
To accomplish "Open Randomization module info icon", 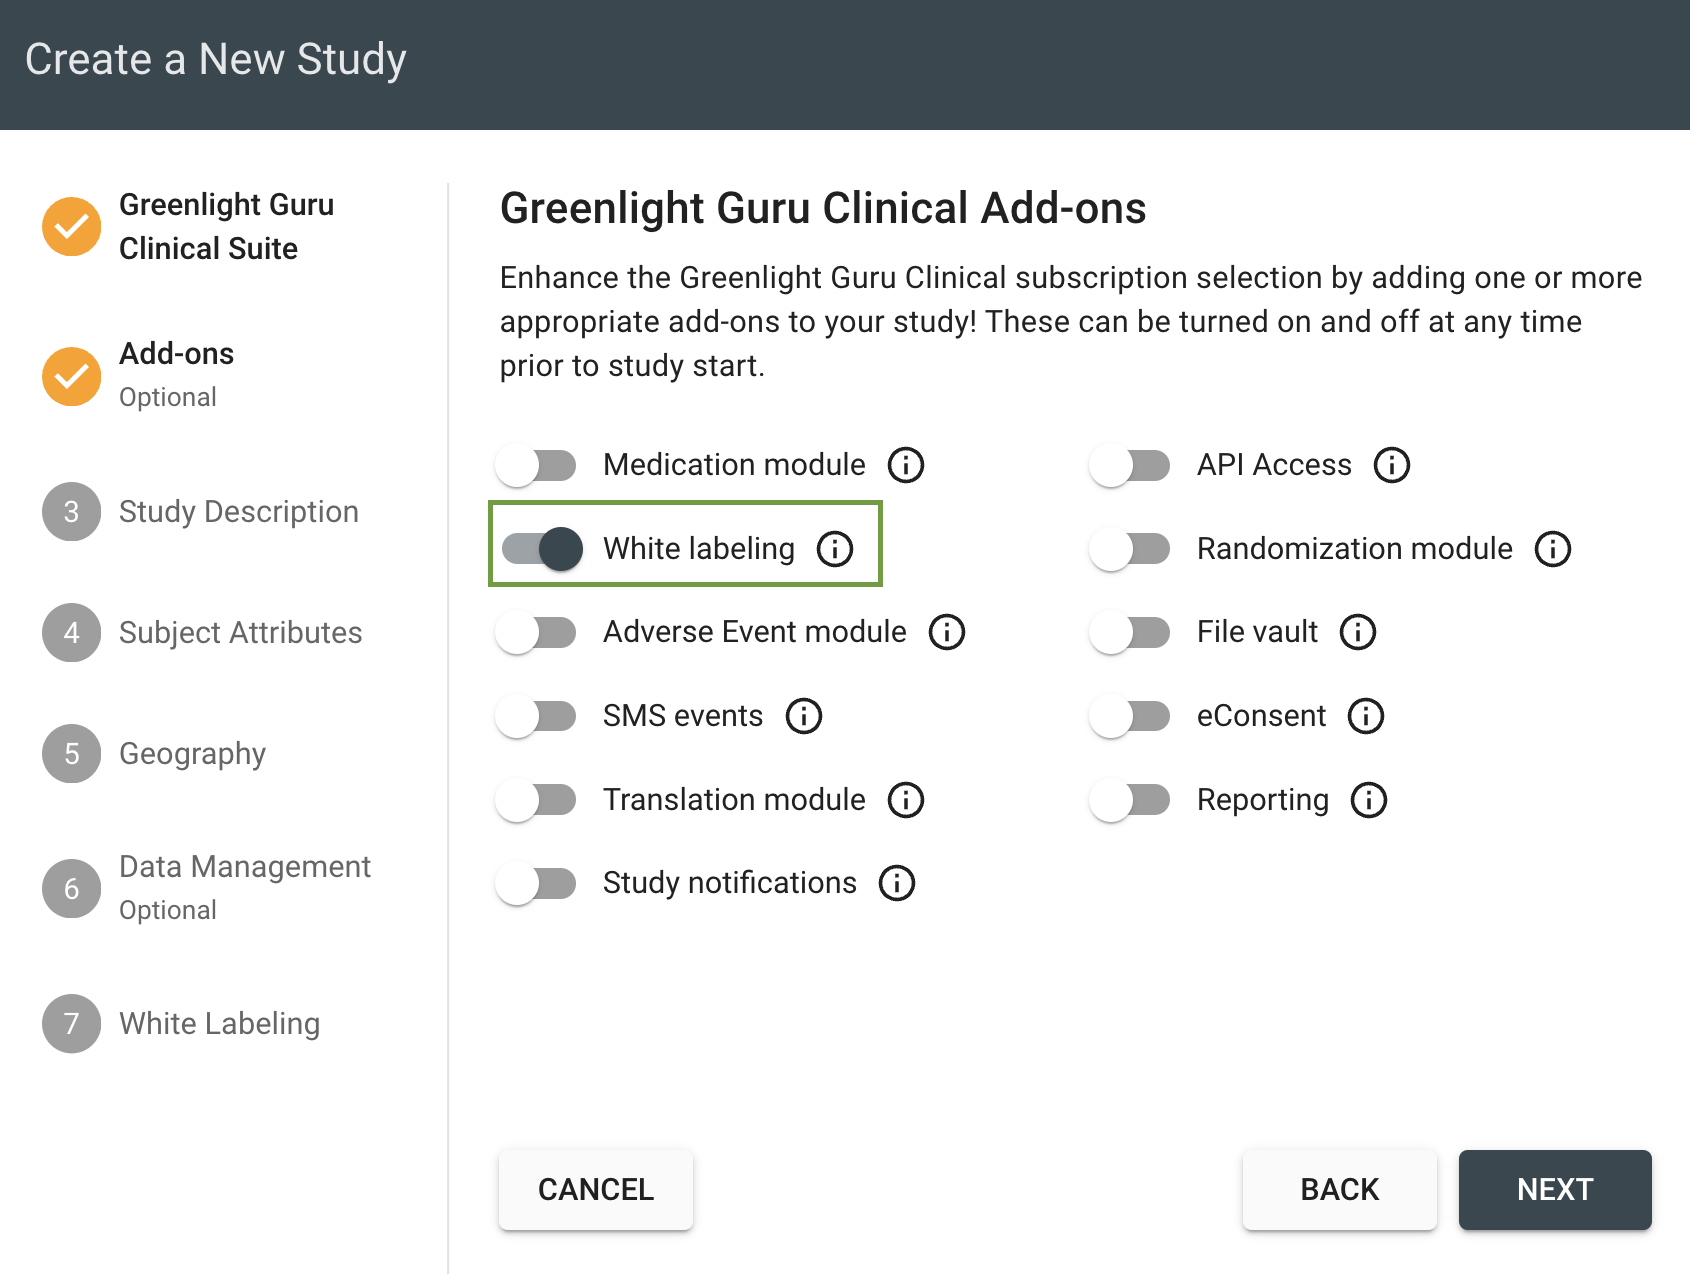I will coord(1553,549).
